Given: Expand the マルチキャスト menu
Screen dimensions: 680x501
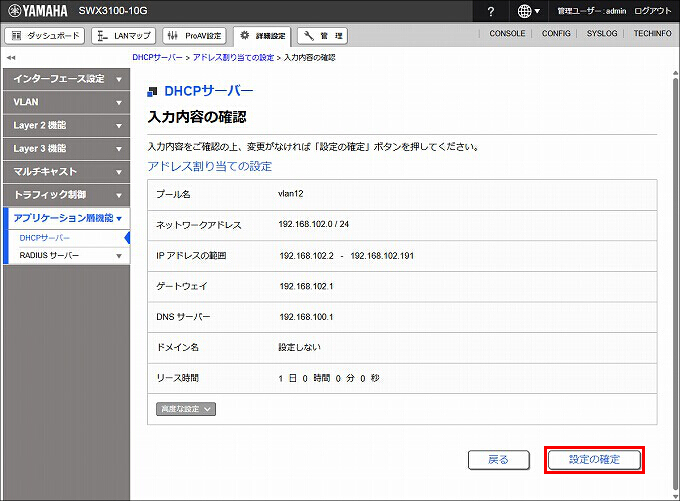Looking at the screenshot, I should [66, 172].
